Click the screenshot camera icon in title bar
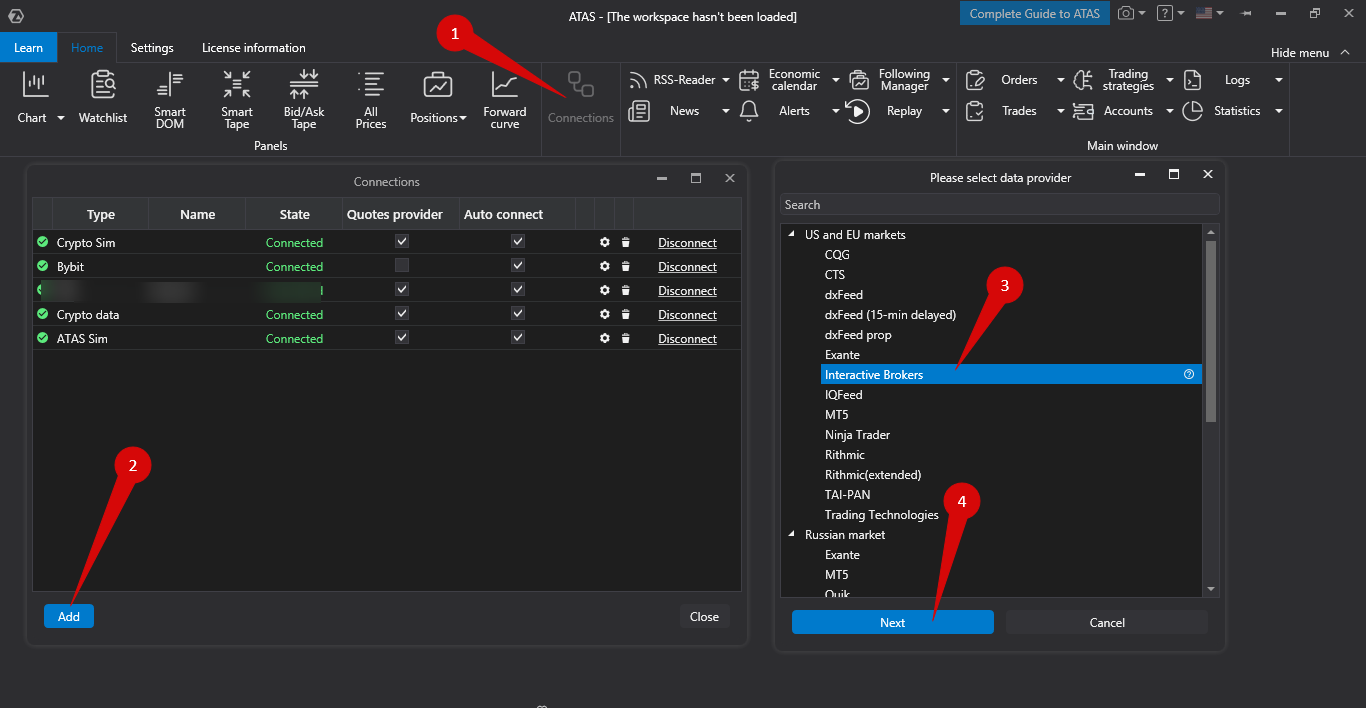 [x=1127, y=14]
